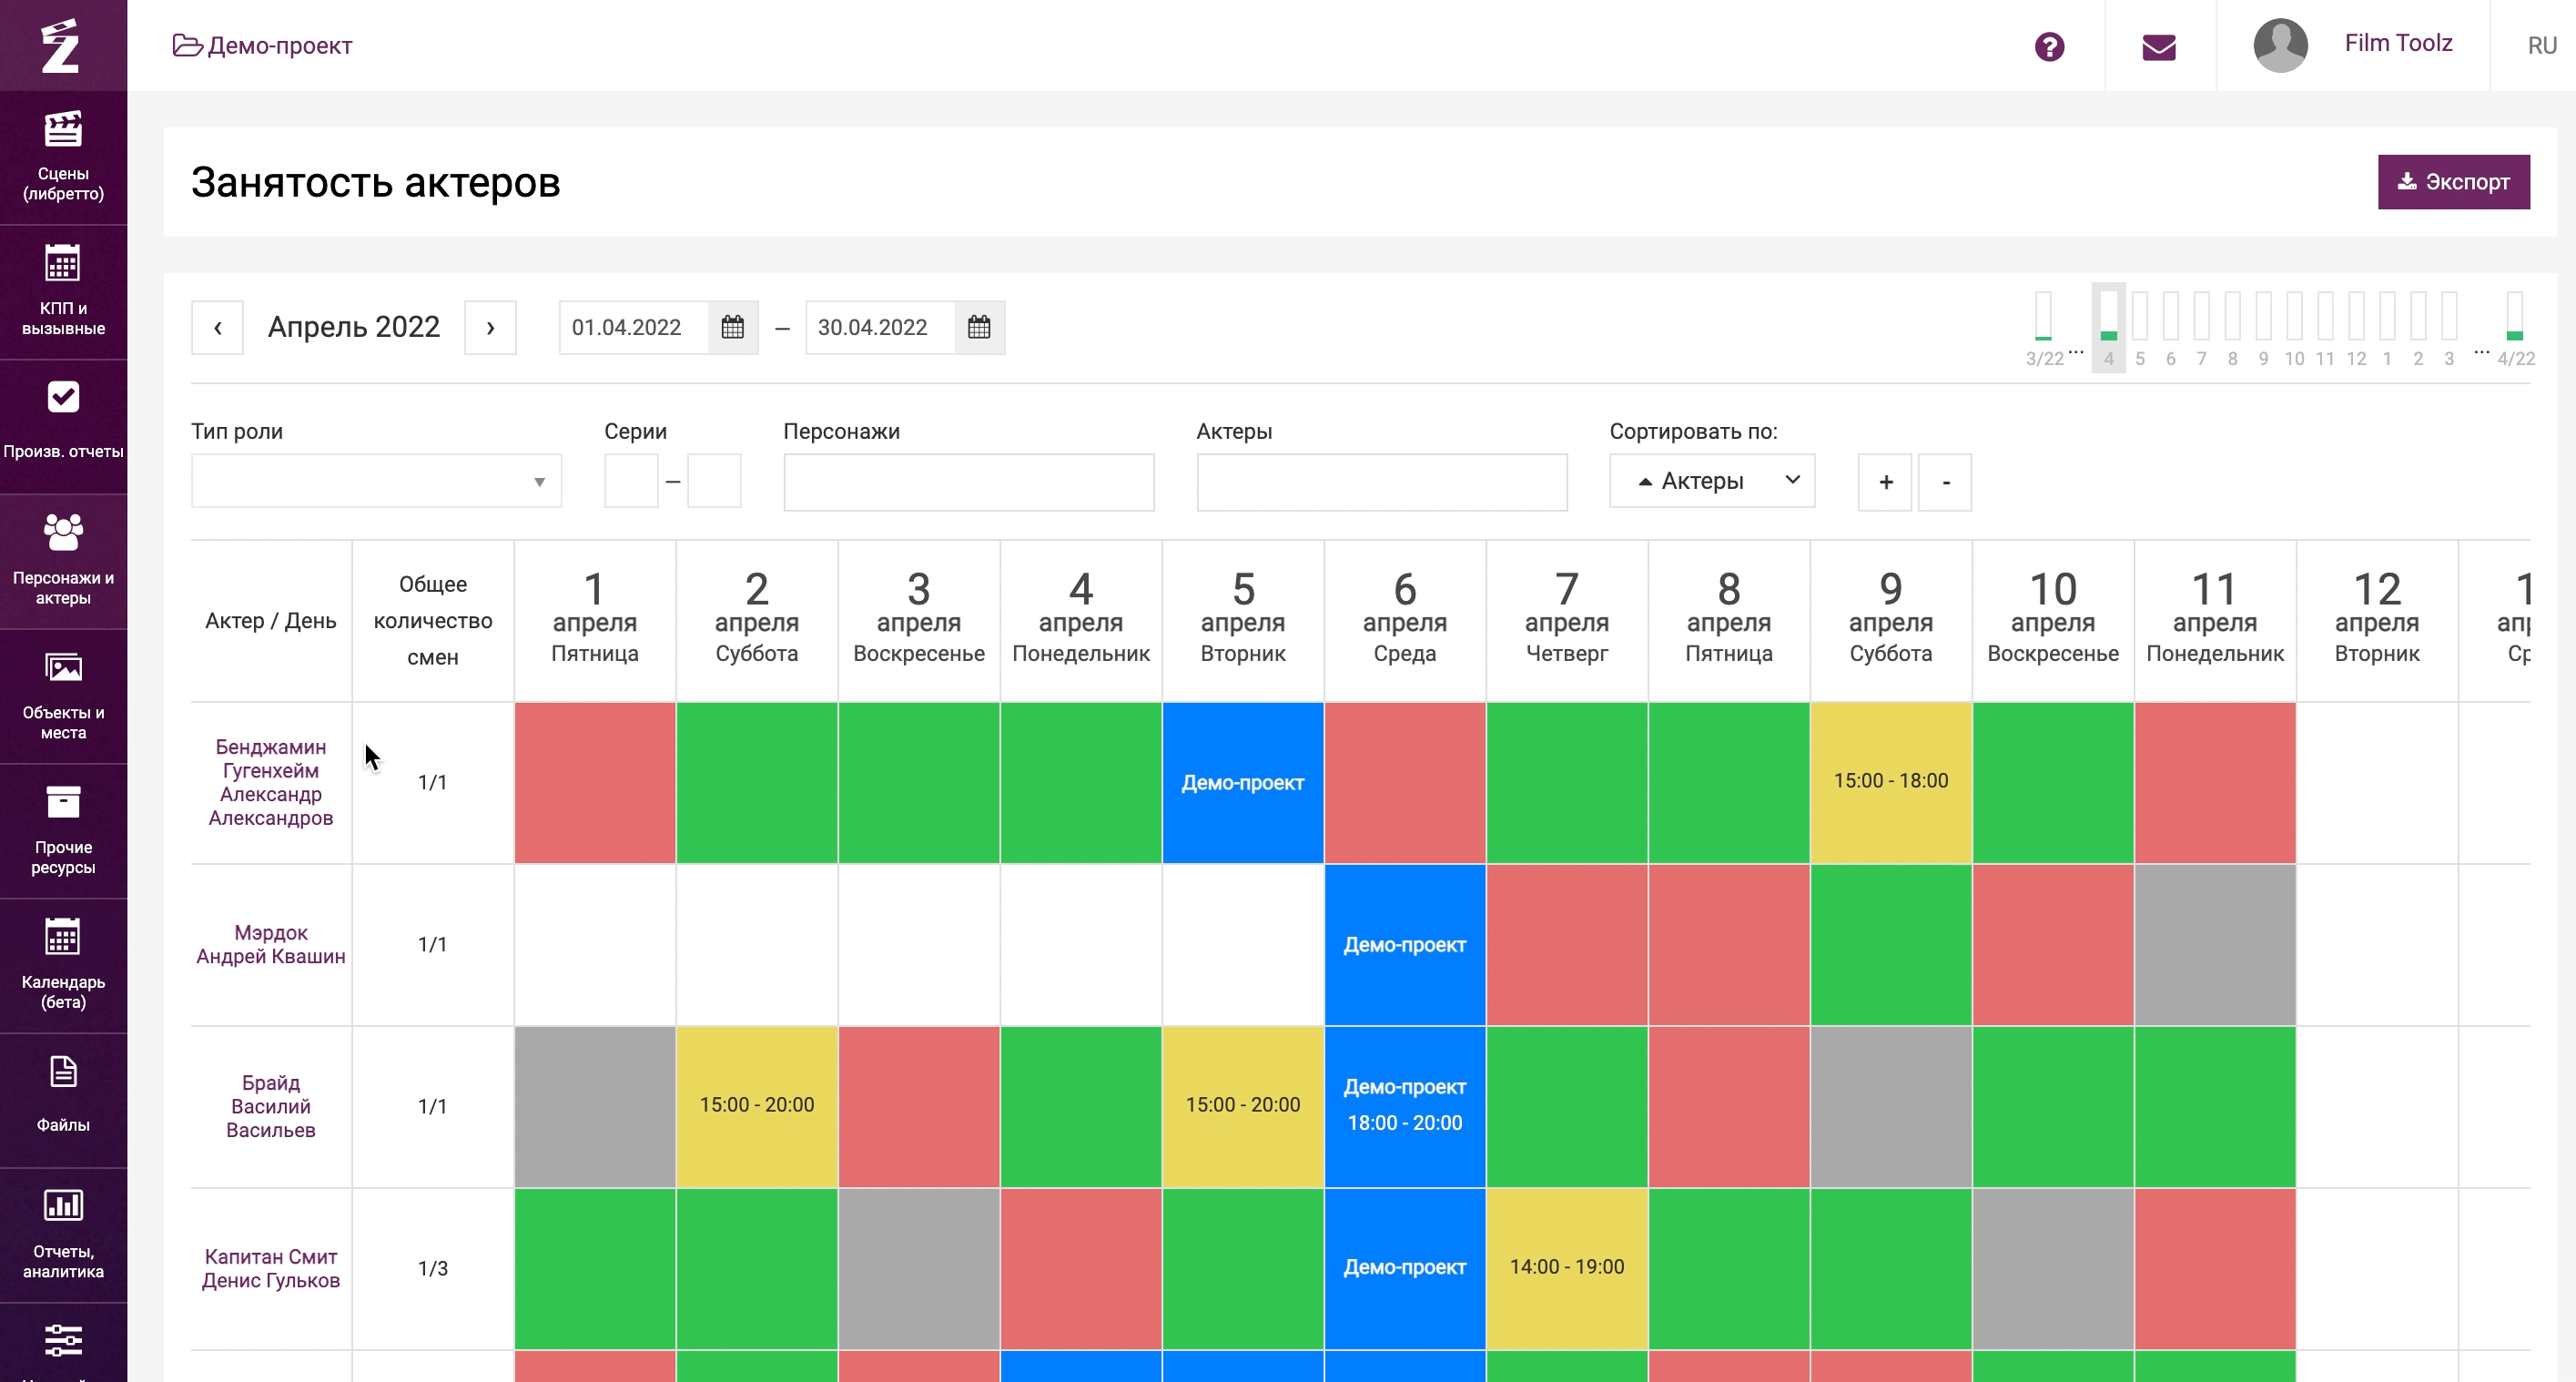
Task: Click Брайд's 15:00 - 20:00 cell on 5 апреля
Action: tap(1242, 1106)
